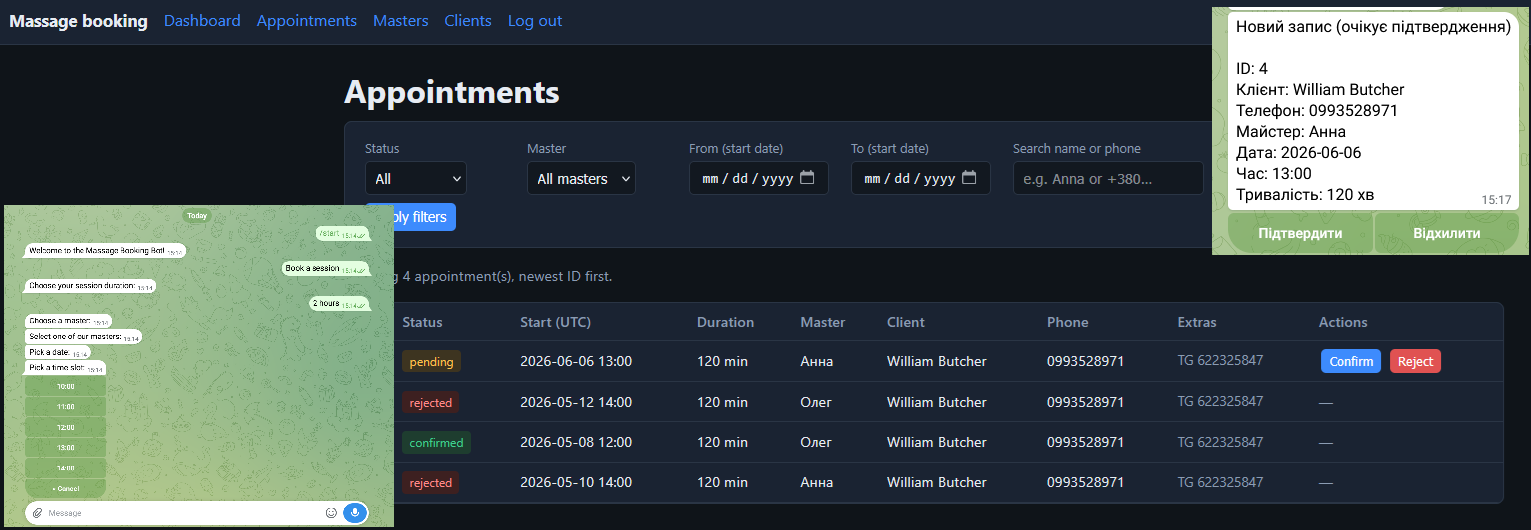Focus the Search name or phone field
This screenshot has height=530, width=1531.
[1108, 178]
